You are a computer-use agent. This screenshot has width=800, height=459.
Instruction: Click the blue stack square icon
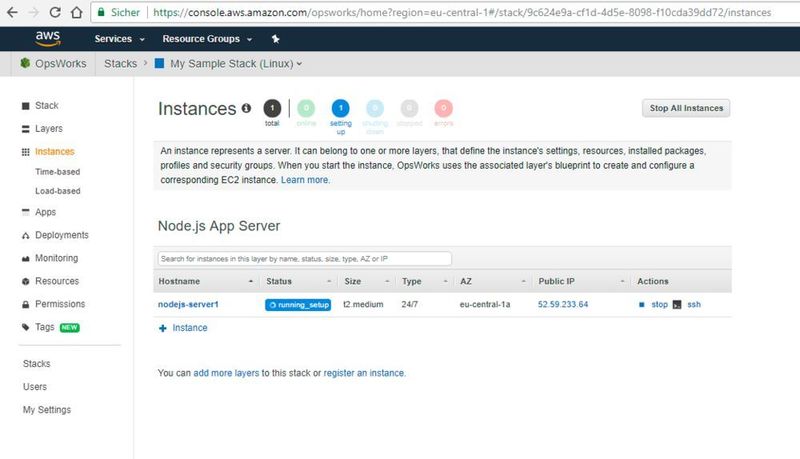point(159,63)
